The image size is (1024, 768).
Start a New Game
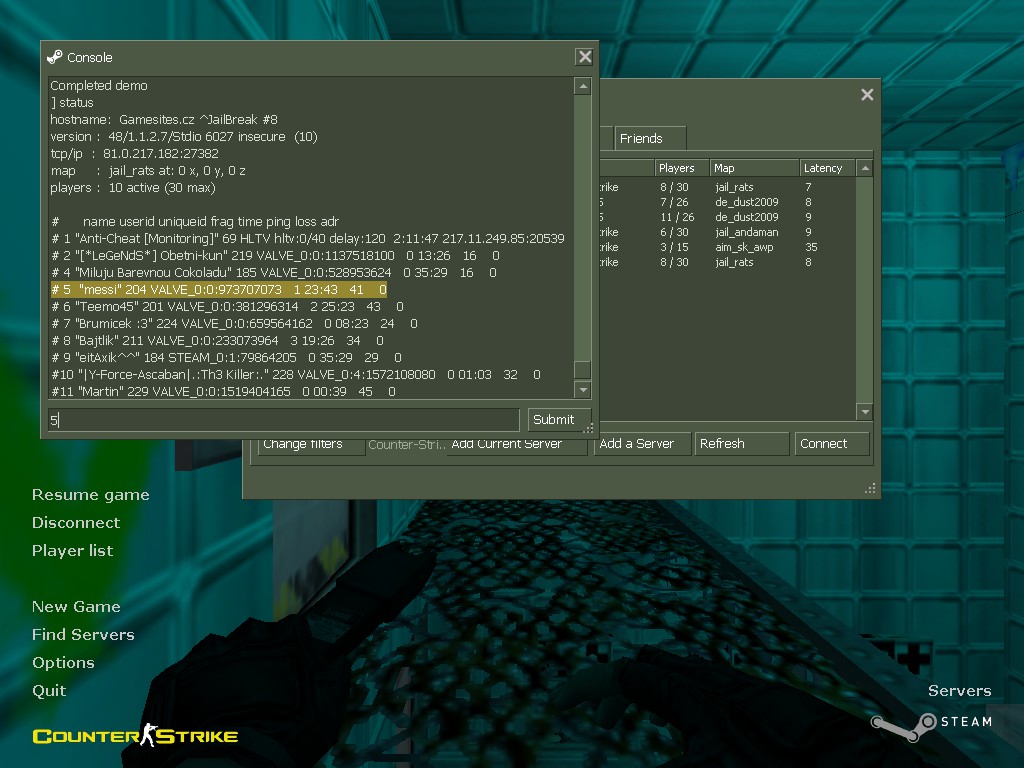click(x=76, y=607)
